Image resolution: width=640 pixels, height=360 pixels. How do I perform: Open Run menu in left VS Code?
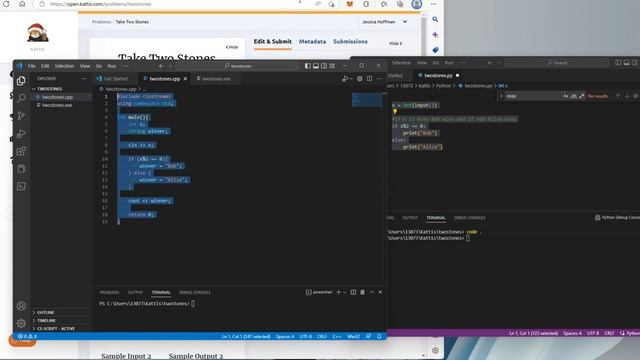(x=111, y=66)
